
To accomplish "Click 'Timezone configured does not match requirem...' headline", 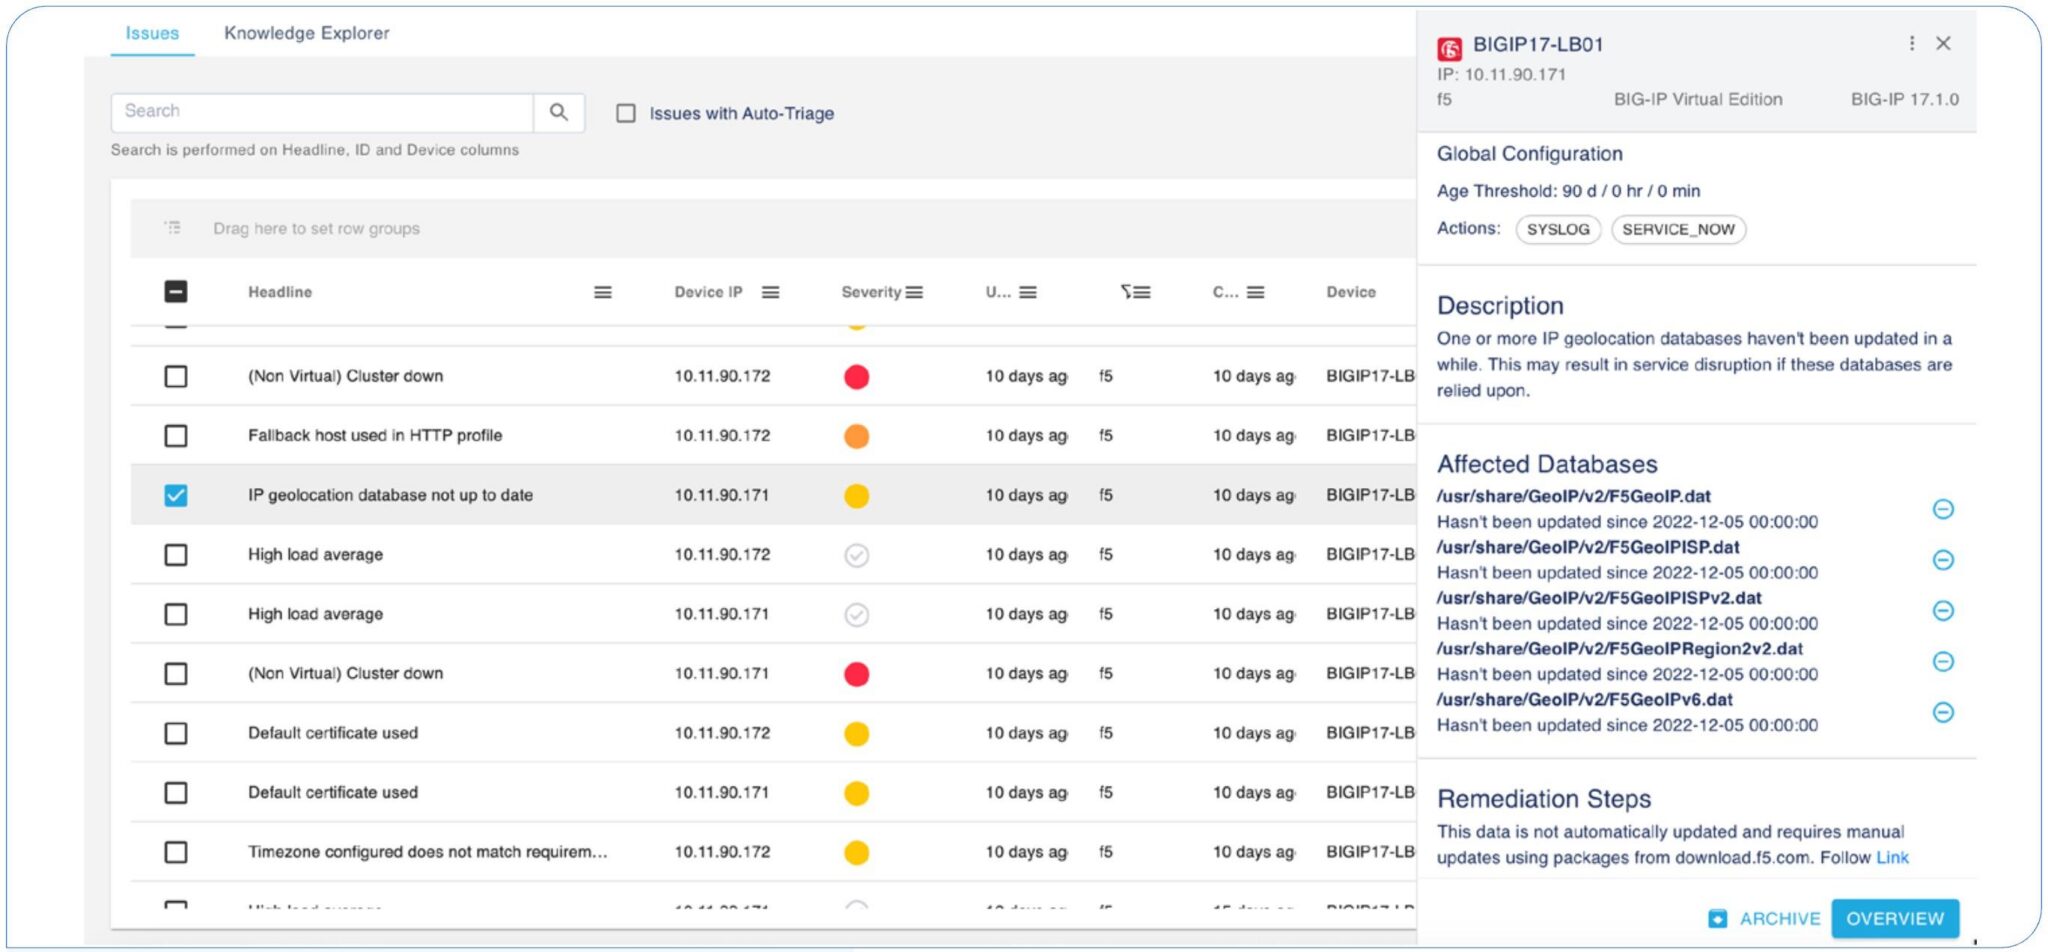I will (x=428, y=852).
